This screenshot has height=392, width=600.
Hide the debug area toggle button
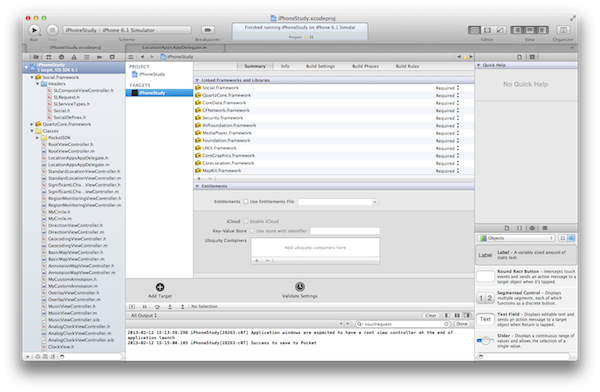(x=132, y=307)
